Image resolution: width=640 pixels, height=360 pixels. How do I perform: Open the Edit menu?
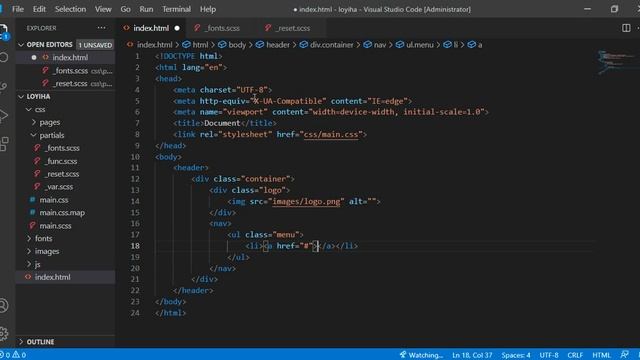pos(39,9)
